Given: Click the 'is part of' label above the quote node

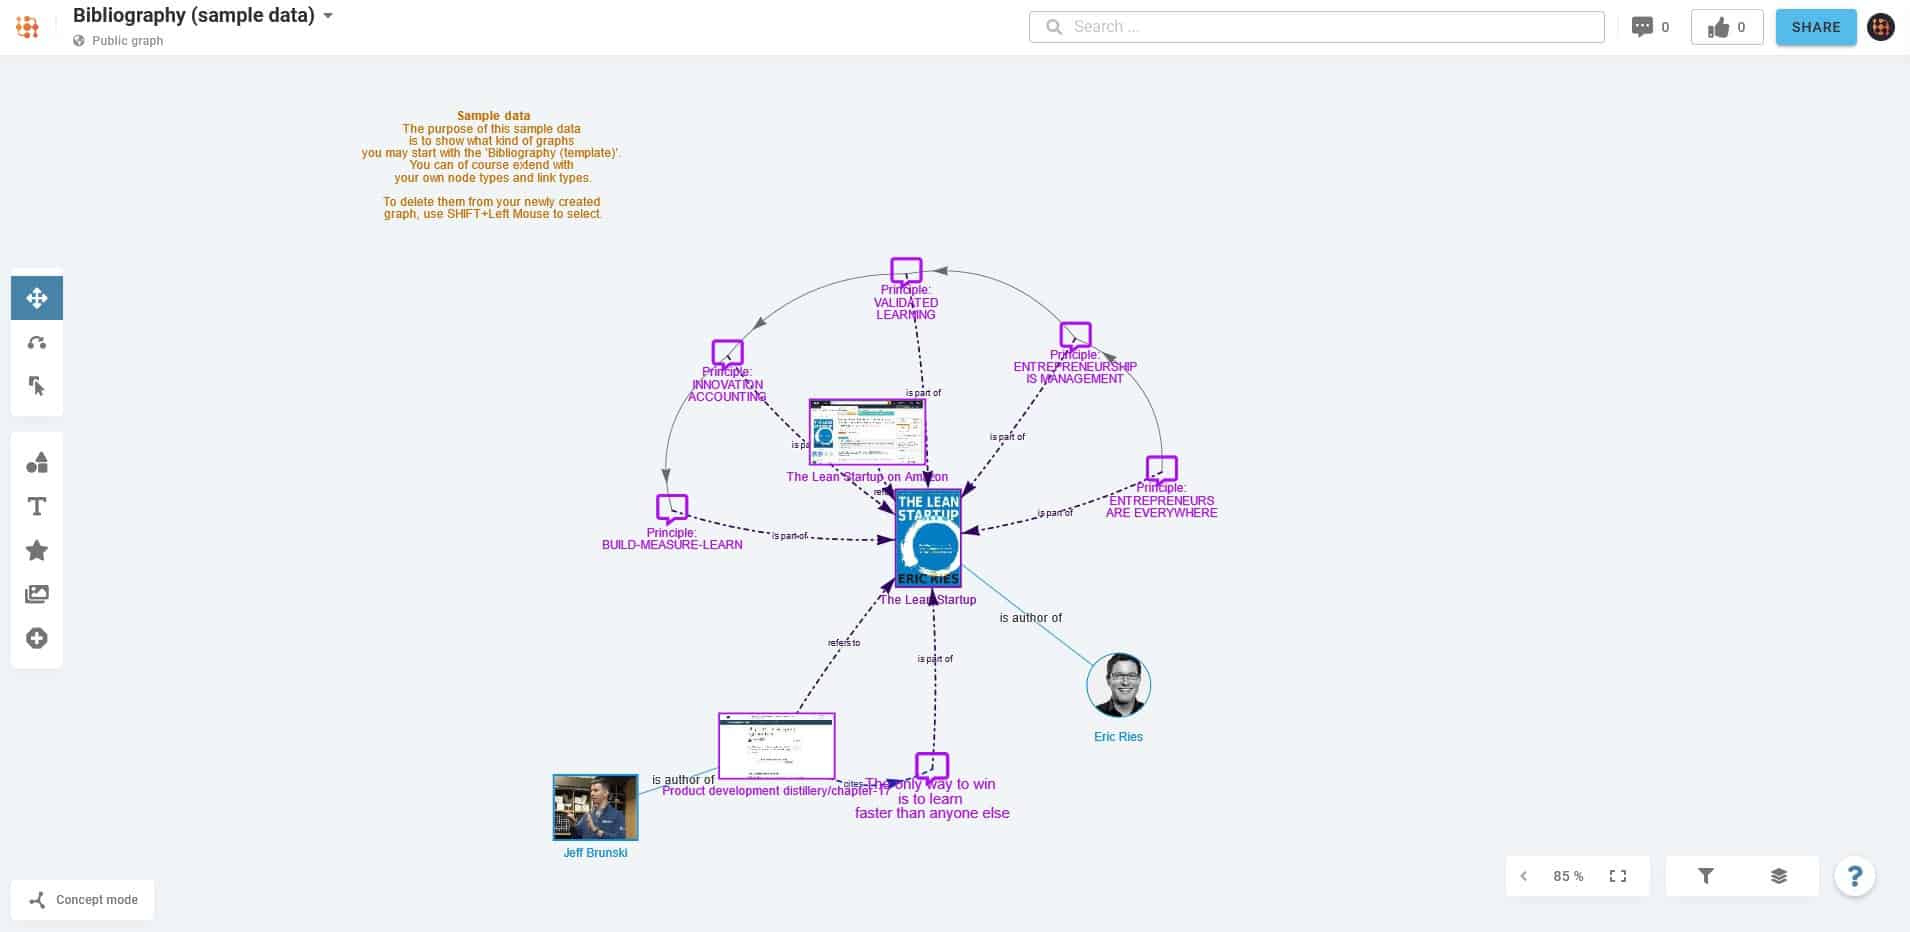Looking at the screenshot, I should [935, 659].
